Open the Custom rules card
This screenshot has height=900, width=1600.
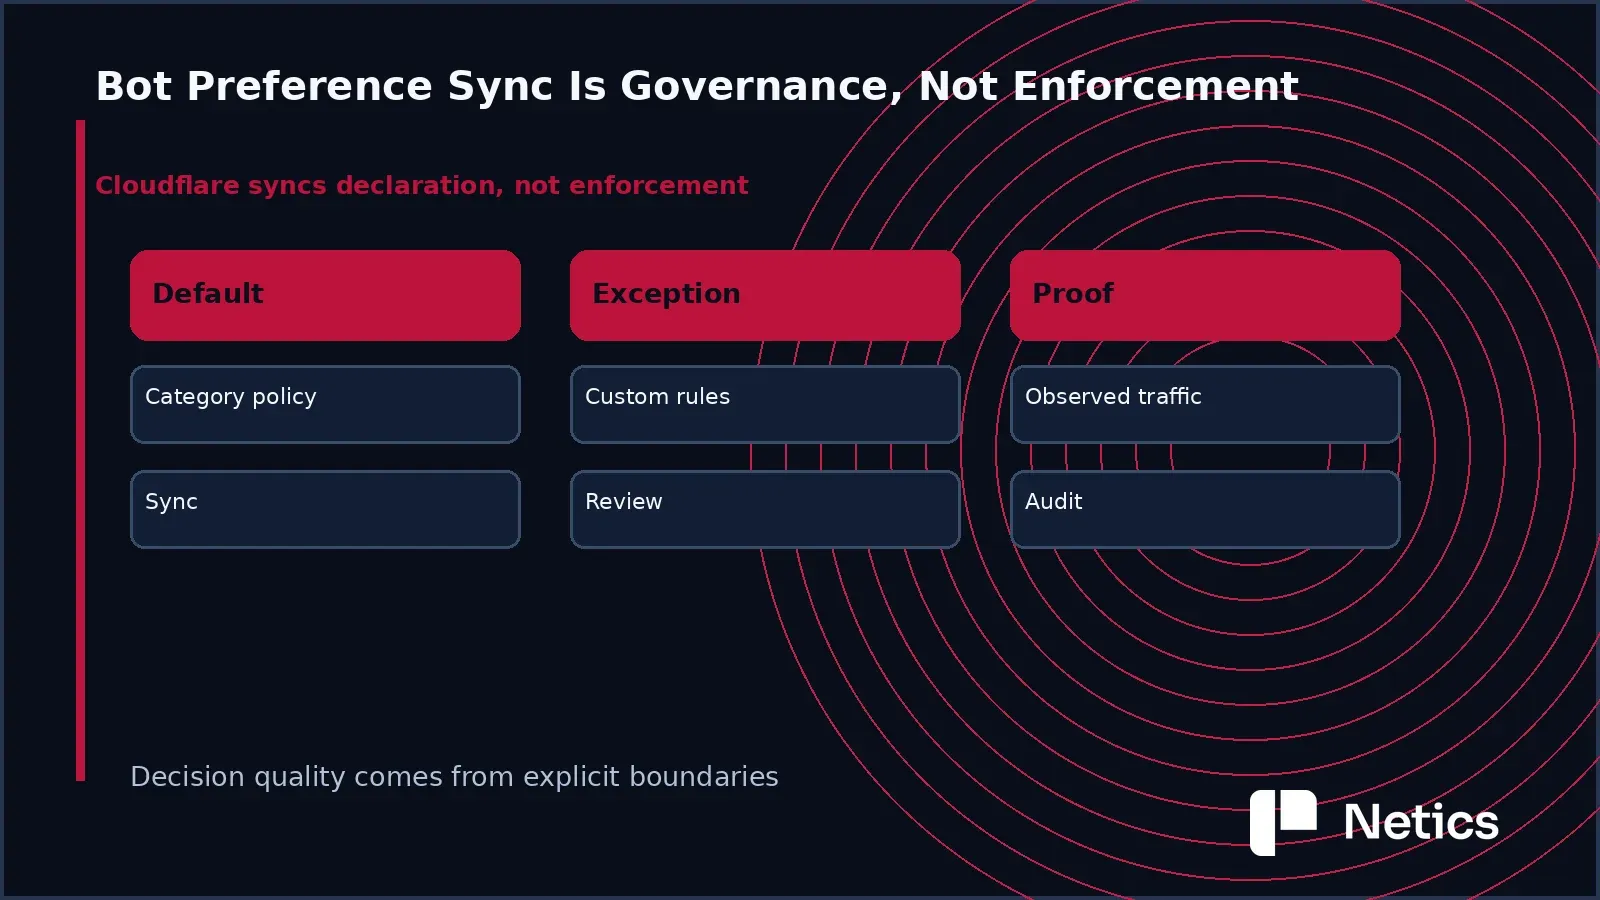[x=765, y=404]
